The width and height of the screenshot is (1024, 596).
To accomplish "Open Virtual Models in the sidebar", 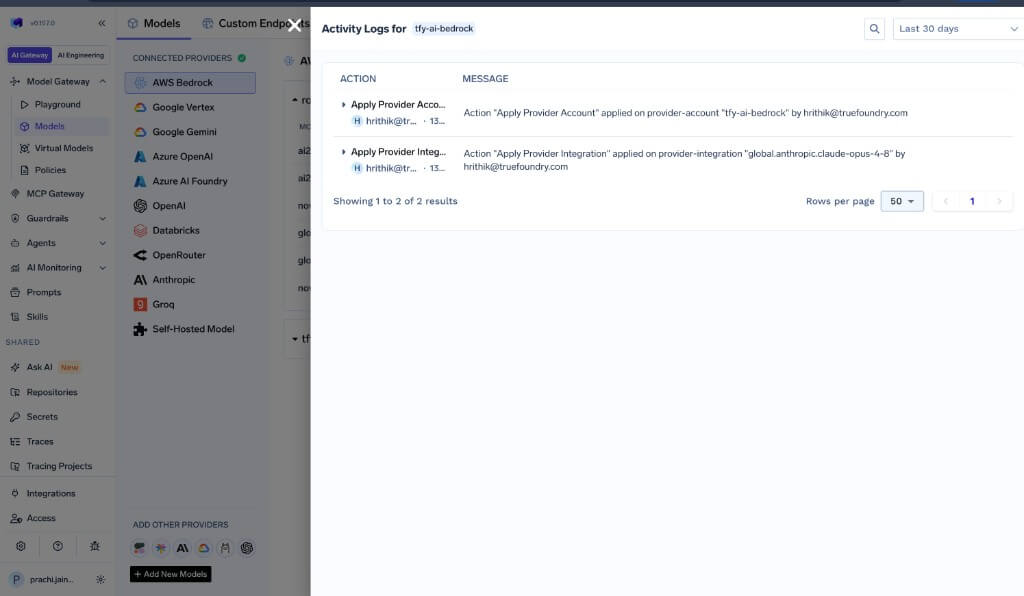I will tap(63, 148).
